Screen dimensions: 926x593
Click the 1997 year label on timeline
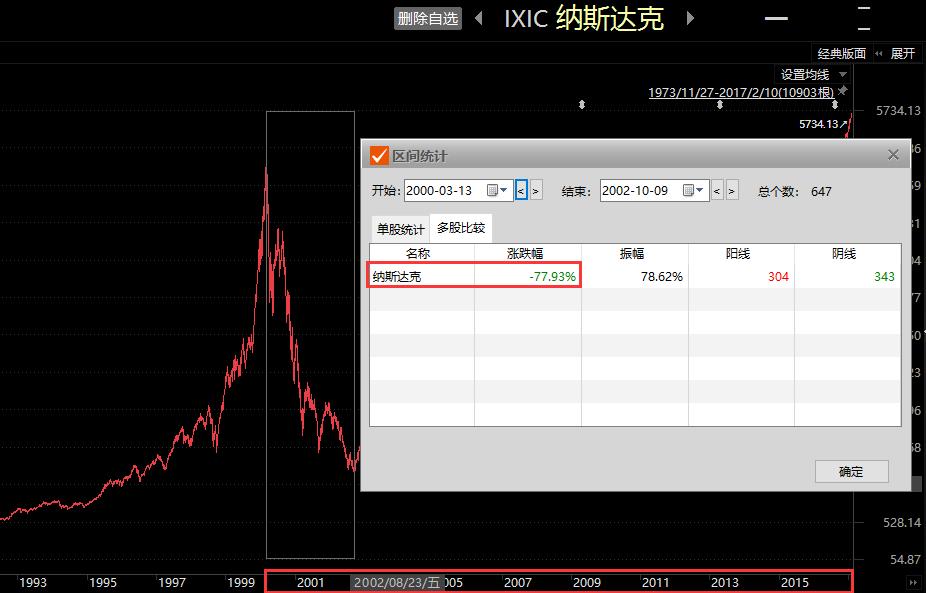click(x=172, y=582)
